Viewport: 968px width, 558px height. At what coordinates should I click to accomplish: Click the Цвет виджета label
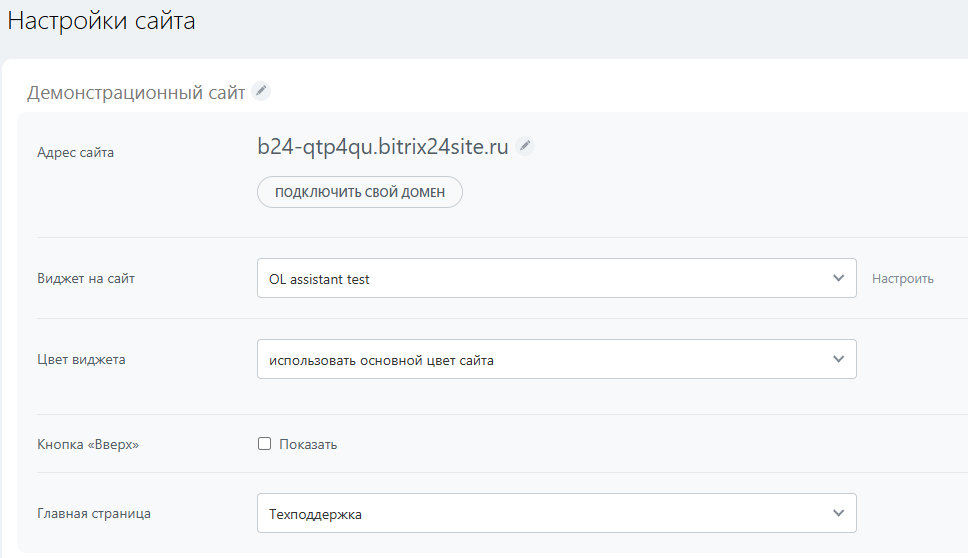(x=81, y=359)
